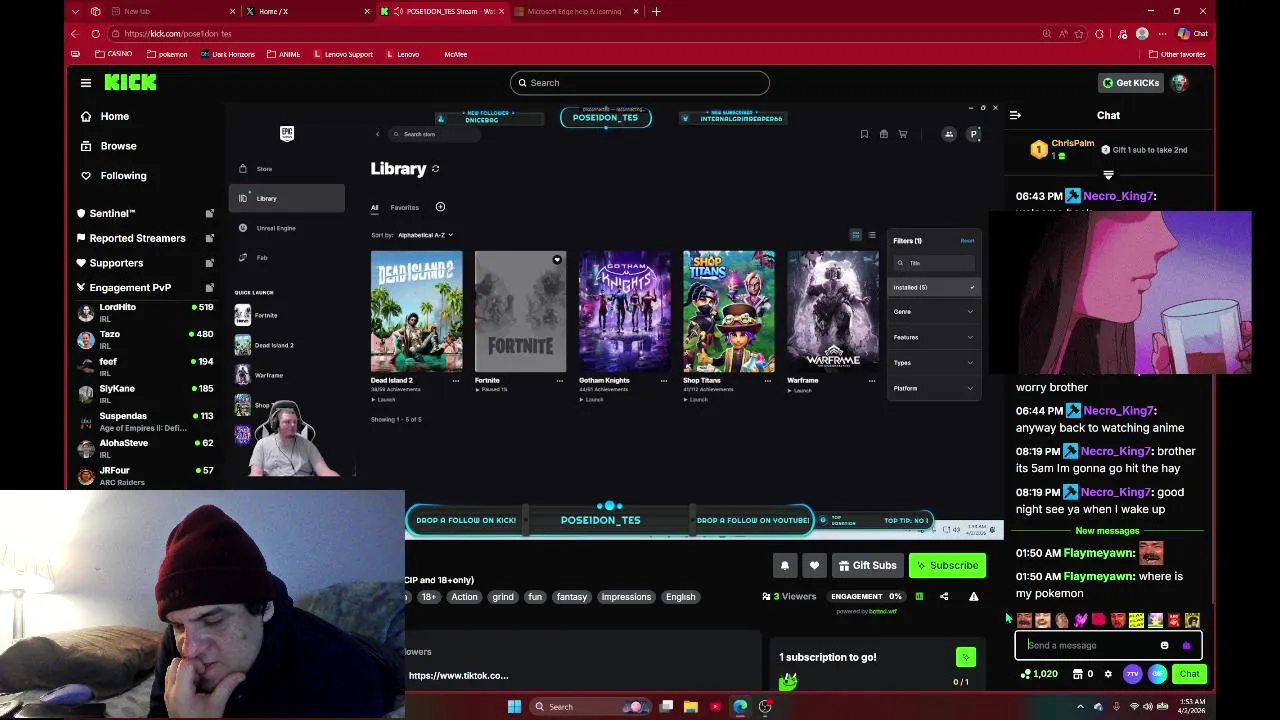Screen dimensions: 1280x720
Task: Collapse the chat panel arrow icon
Action: coord(1015,115)
